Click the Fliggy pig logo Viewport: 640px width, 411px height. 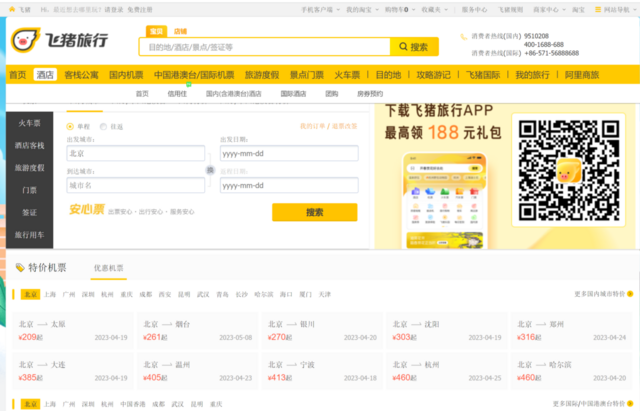pos(25,40)
